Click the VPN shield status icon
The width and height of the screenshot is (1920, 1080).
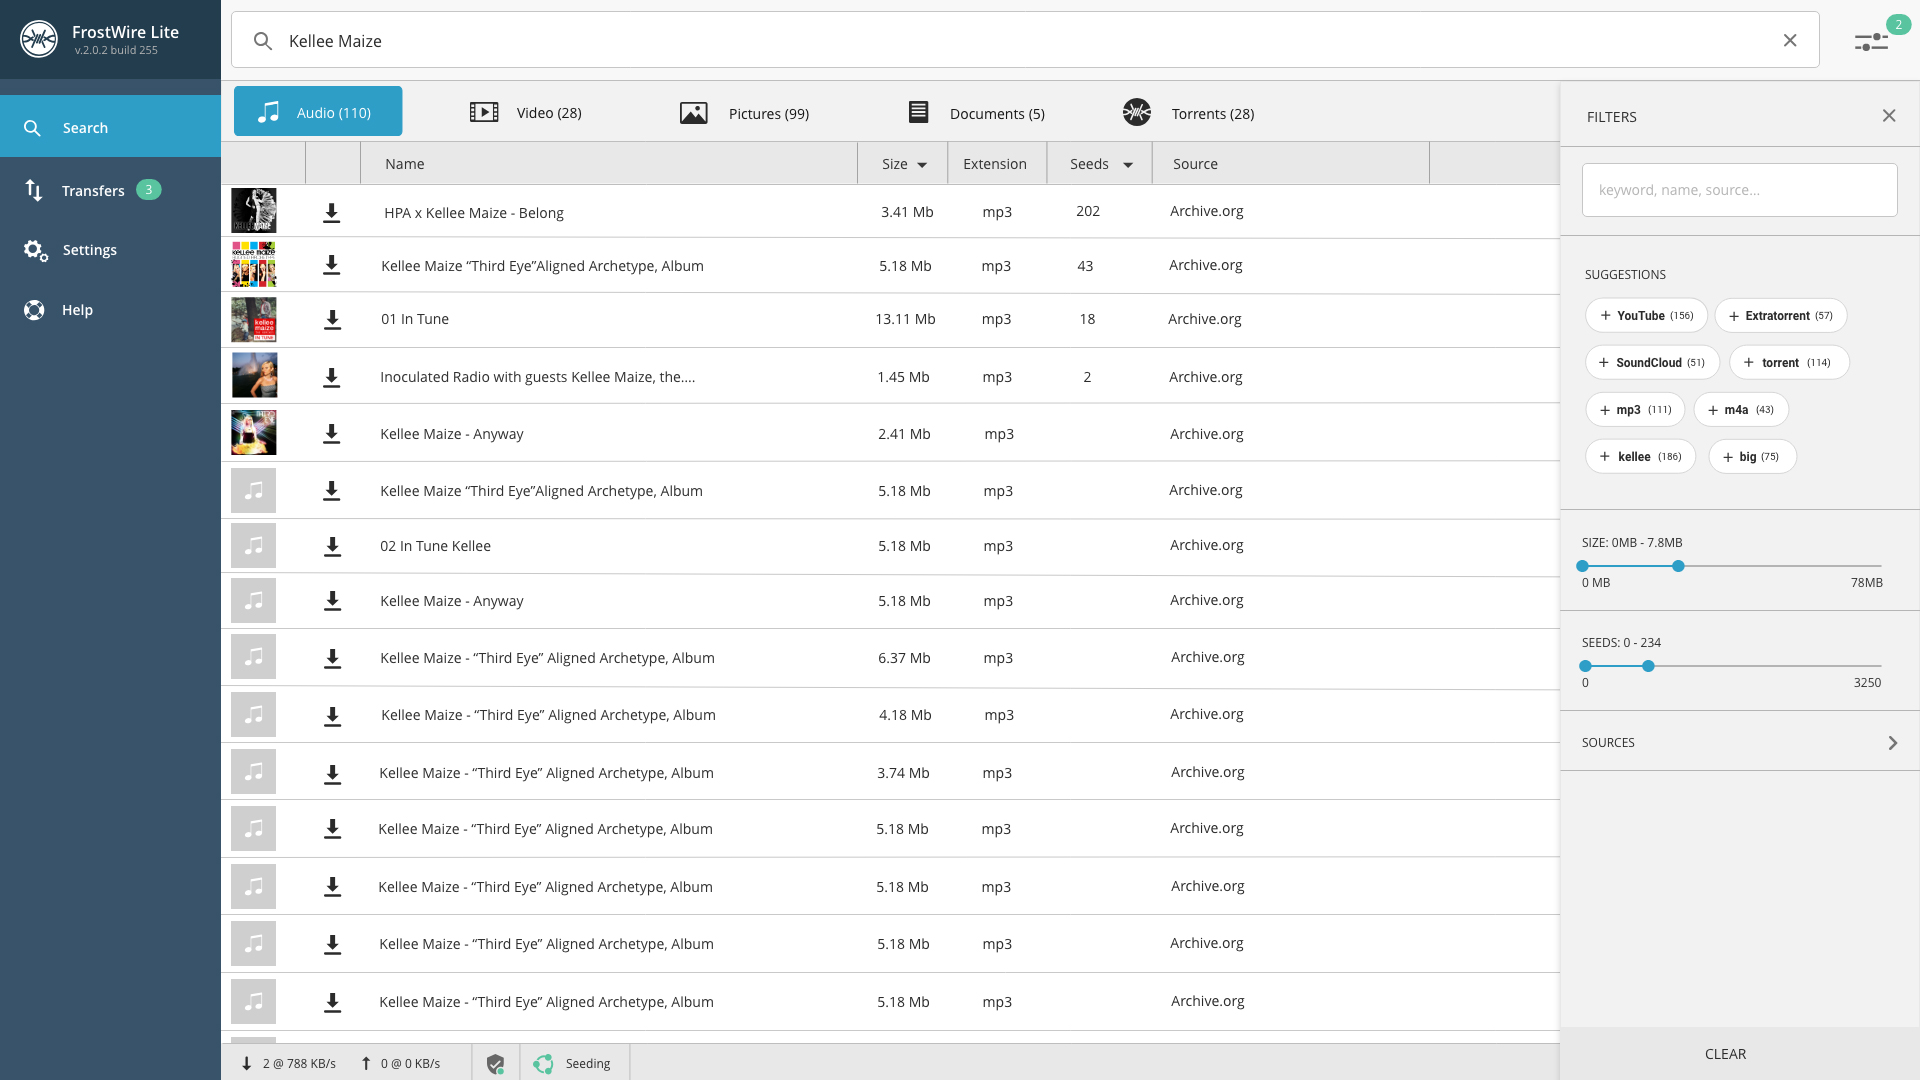coord(495,1064)
